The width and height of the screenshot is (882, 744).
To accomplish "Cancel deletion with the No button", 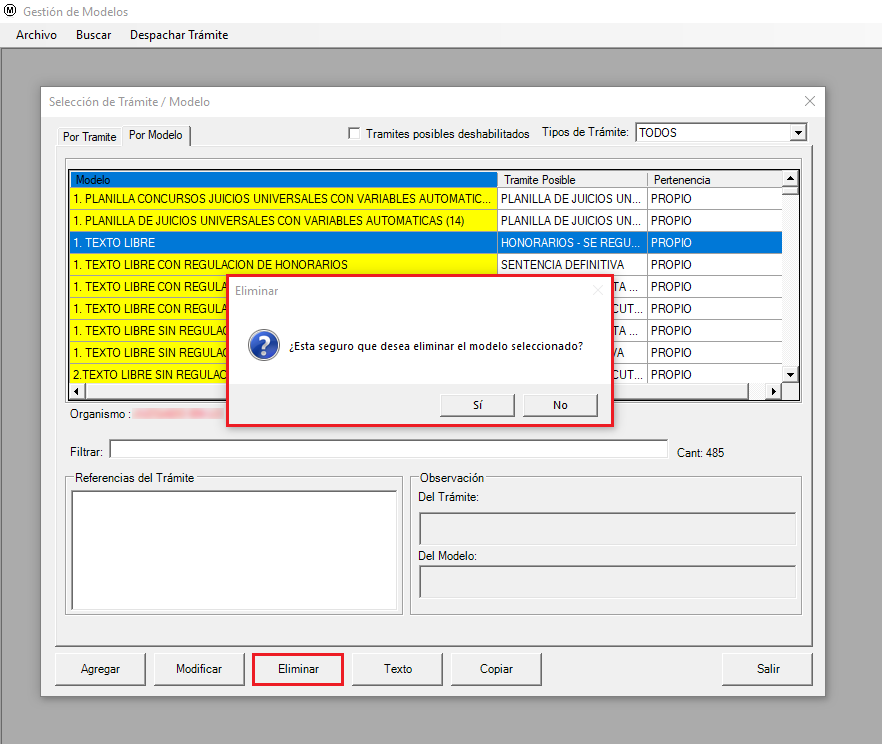I will click(560, 405).
